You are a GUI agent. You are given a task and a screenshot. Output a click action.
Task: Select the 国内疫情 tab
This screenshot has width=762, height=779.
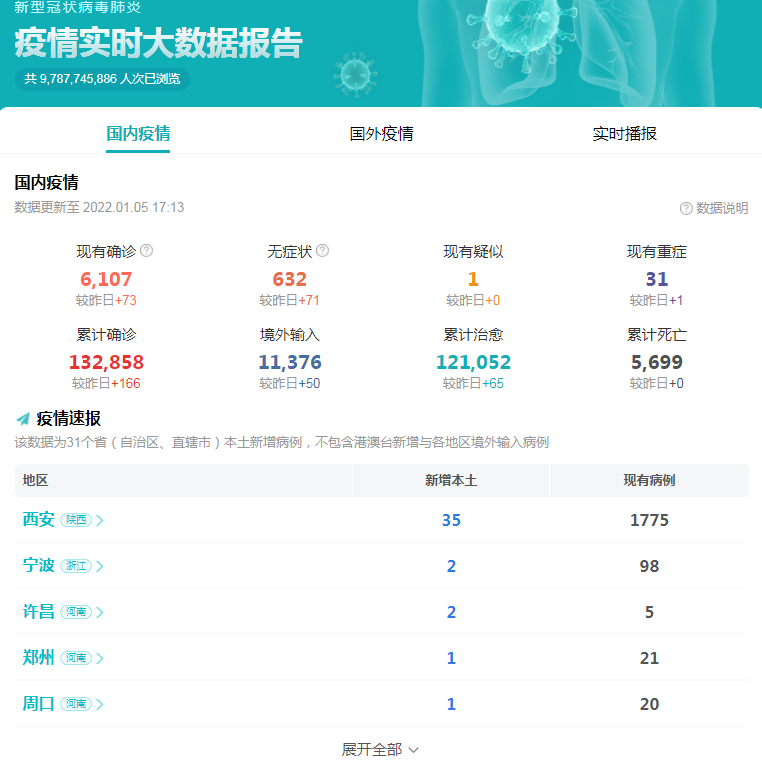click(138, 134)
